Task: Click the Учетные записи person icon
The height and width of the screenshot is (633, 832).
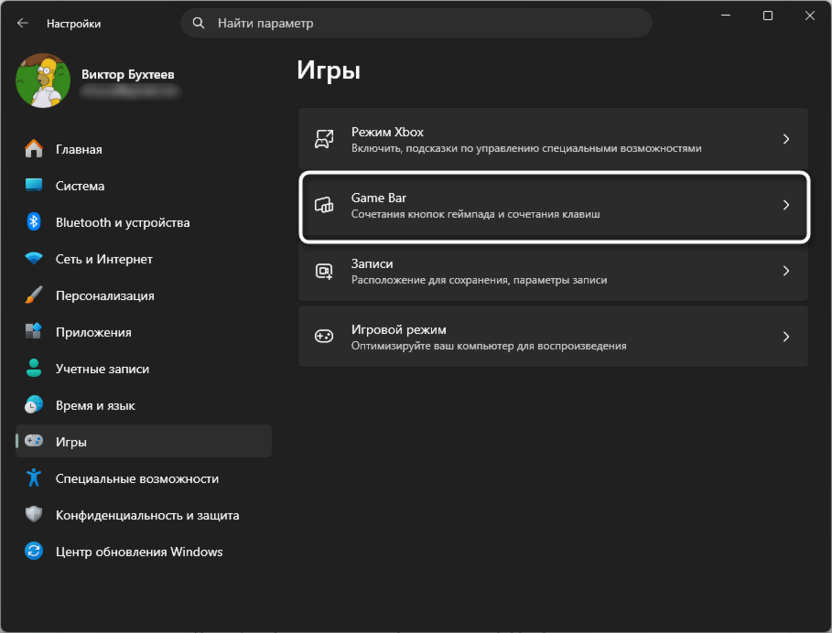Action: [x=34, y=368]
